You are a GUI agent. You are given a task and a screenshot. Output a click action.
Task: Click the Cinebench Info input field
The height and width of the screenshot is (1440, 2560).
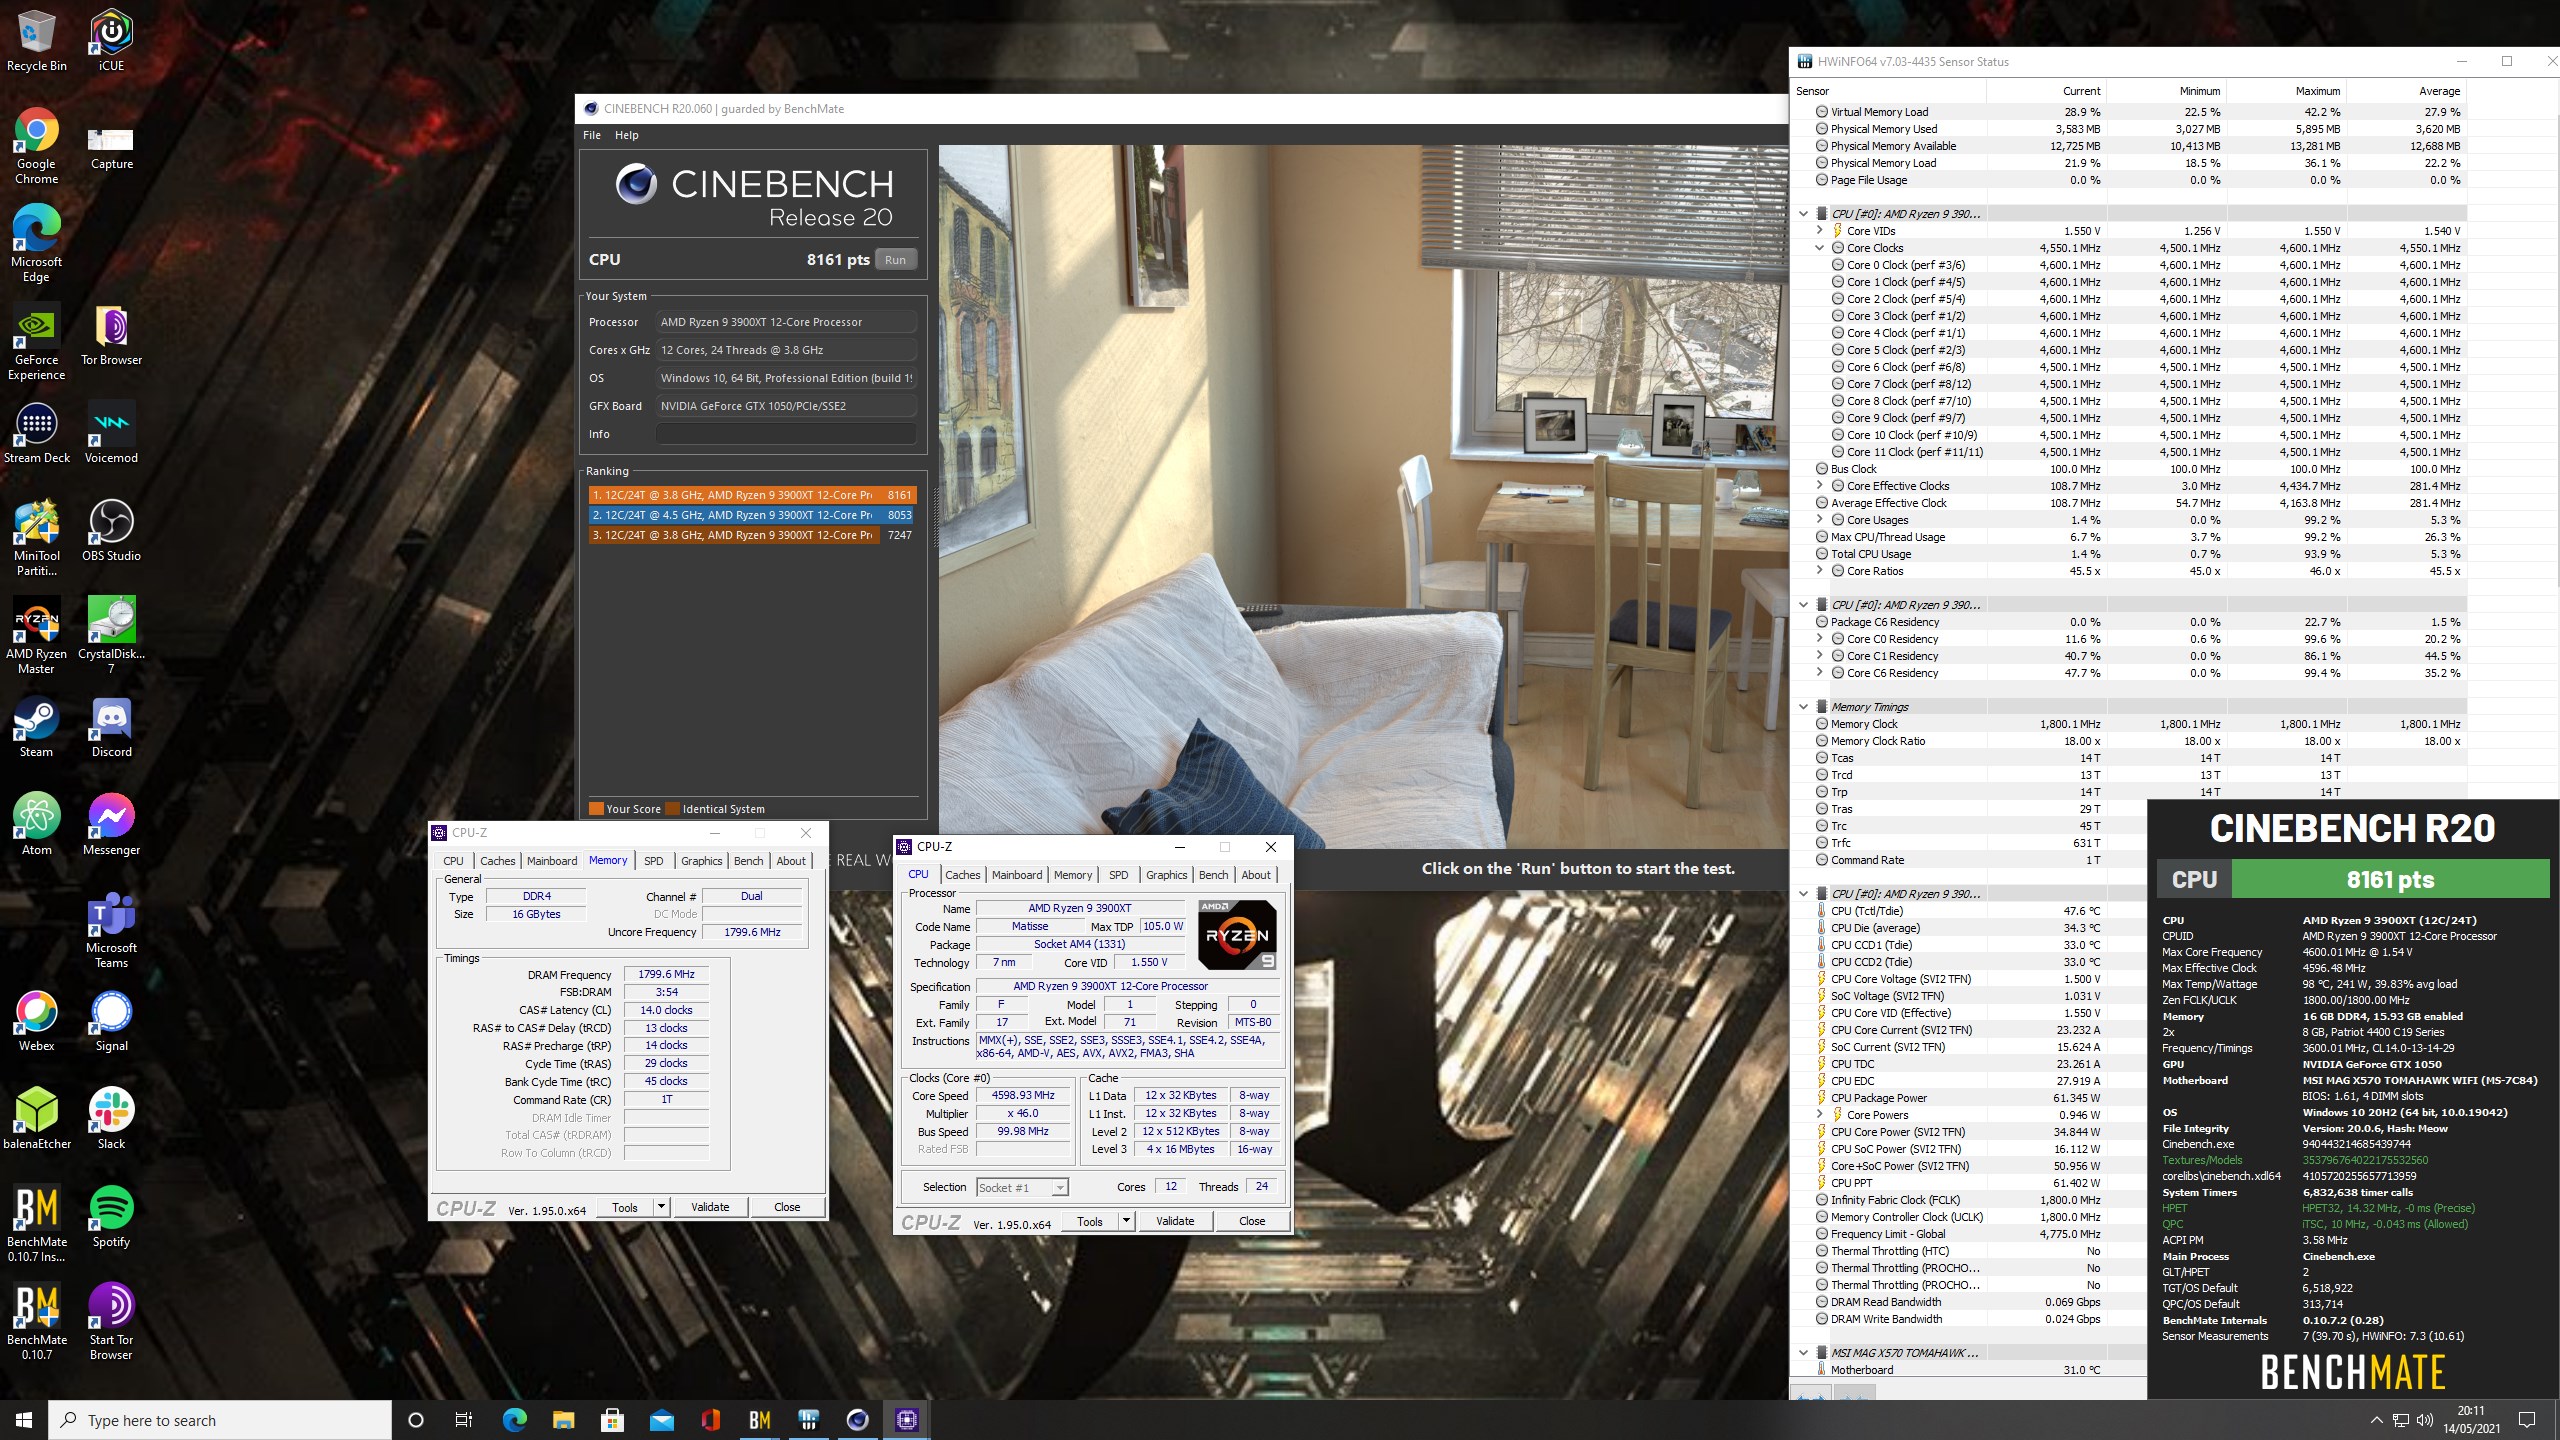[786, 434]
